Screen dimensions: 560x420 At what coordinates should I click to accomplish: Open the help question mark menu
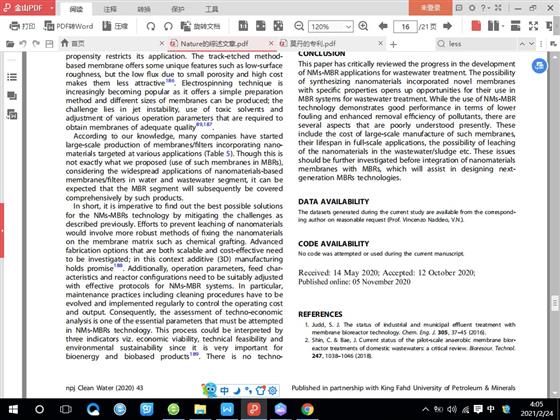coord(485,8)
